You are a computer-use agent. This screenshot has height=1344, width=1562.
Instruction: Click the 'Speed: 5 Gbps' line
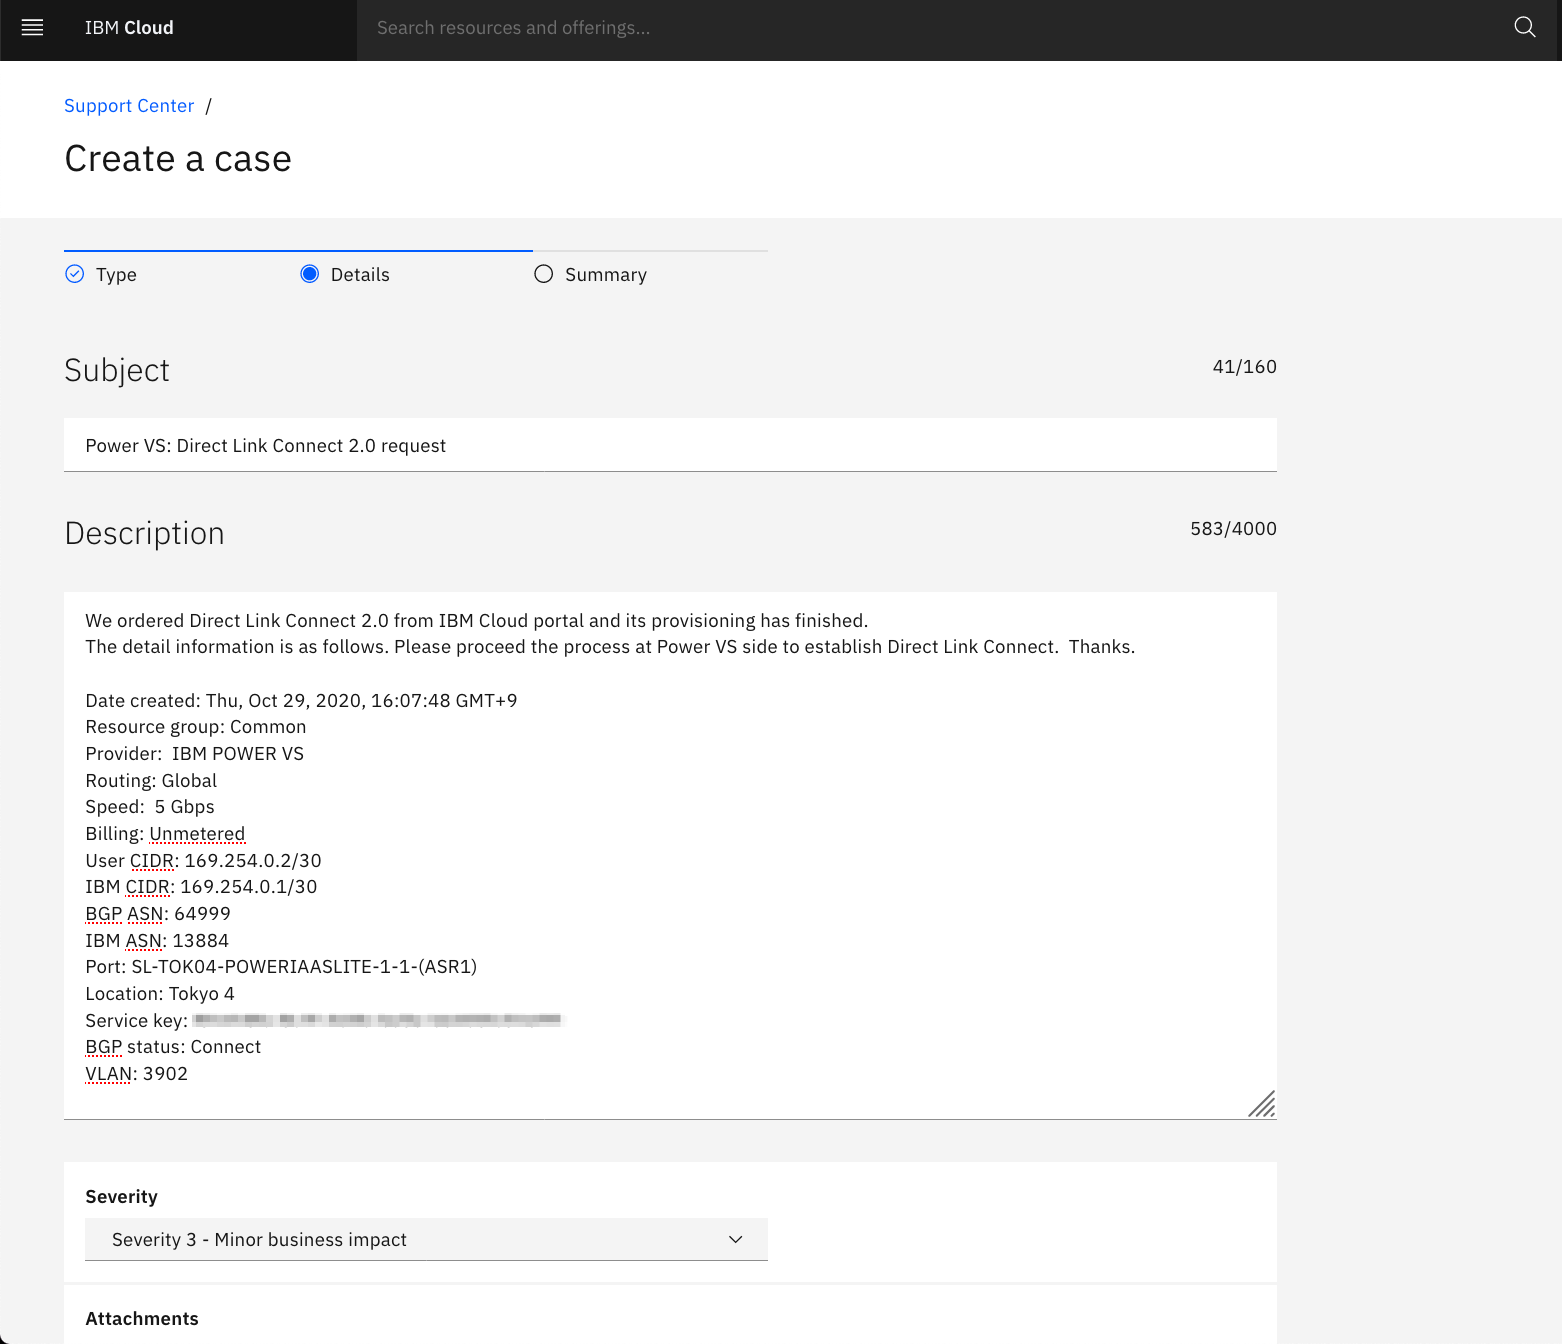[x=150, y=807]
